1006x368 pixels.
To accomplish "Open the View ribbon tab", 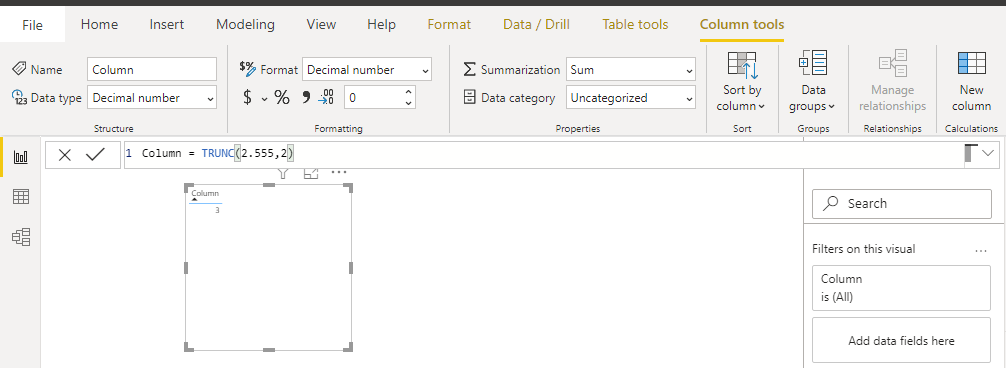I will pos(321,24).
